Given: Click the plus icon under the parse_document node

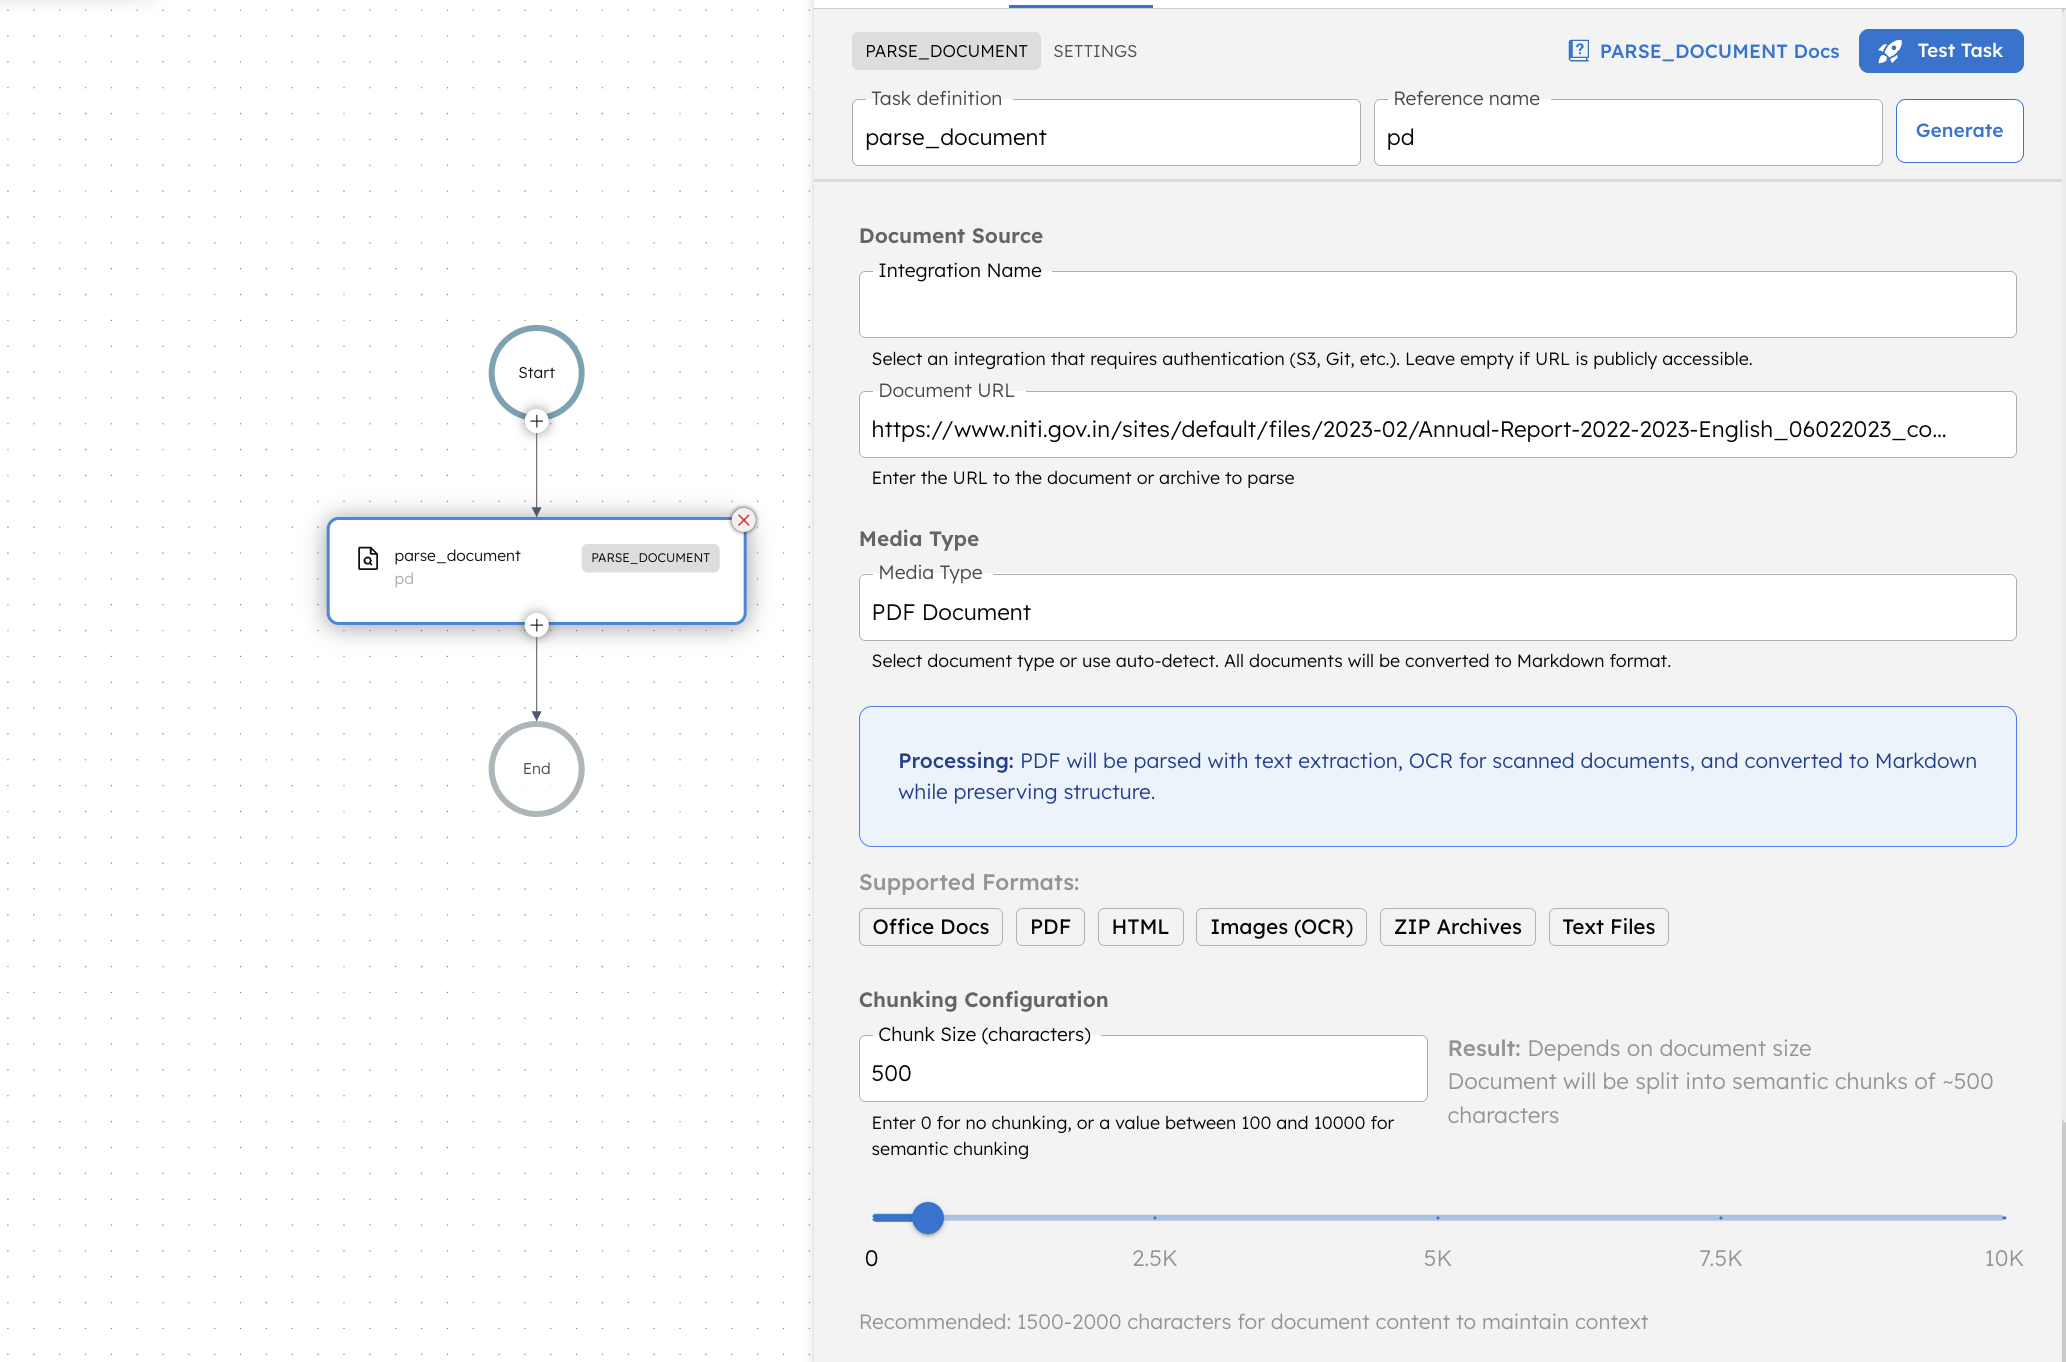Looking at the screenshot, I should tap(536, 624).
